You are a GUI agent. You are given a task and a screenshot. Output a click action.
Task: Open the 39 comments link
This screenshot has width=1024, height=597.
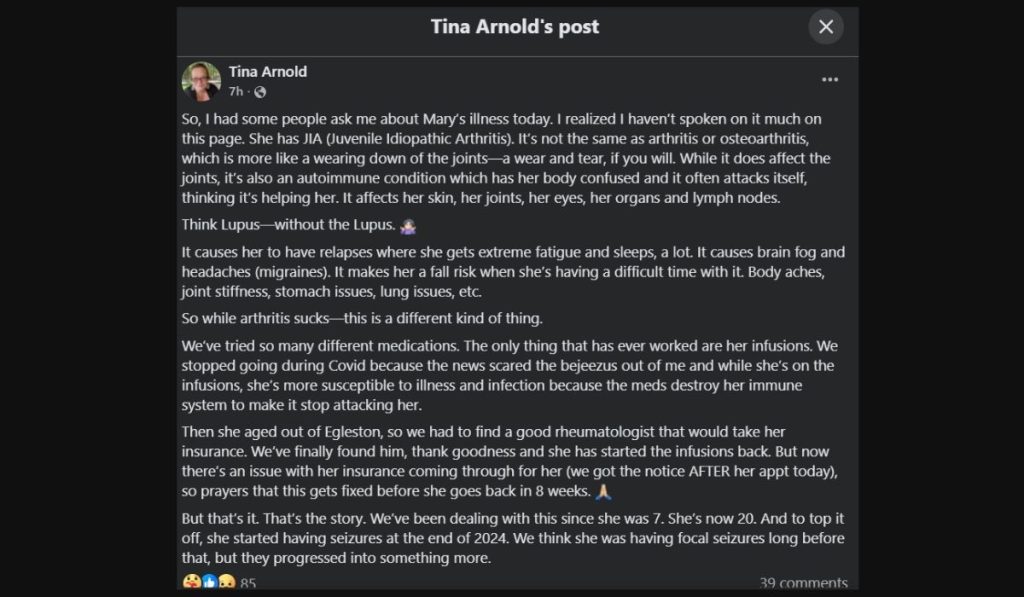[803, 583]
